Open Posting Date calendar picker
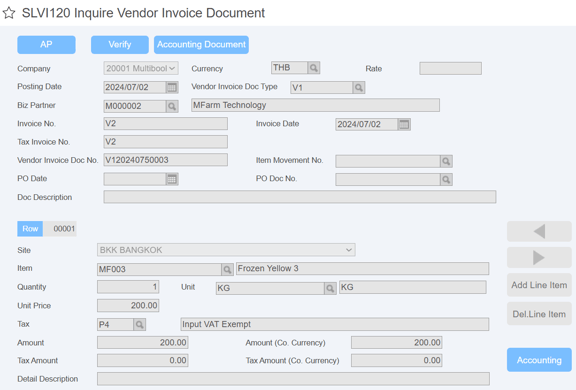This screenshot has height=390, width=576. (x=172, y=87)
